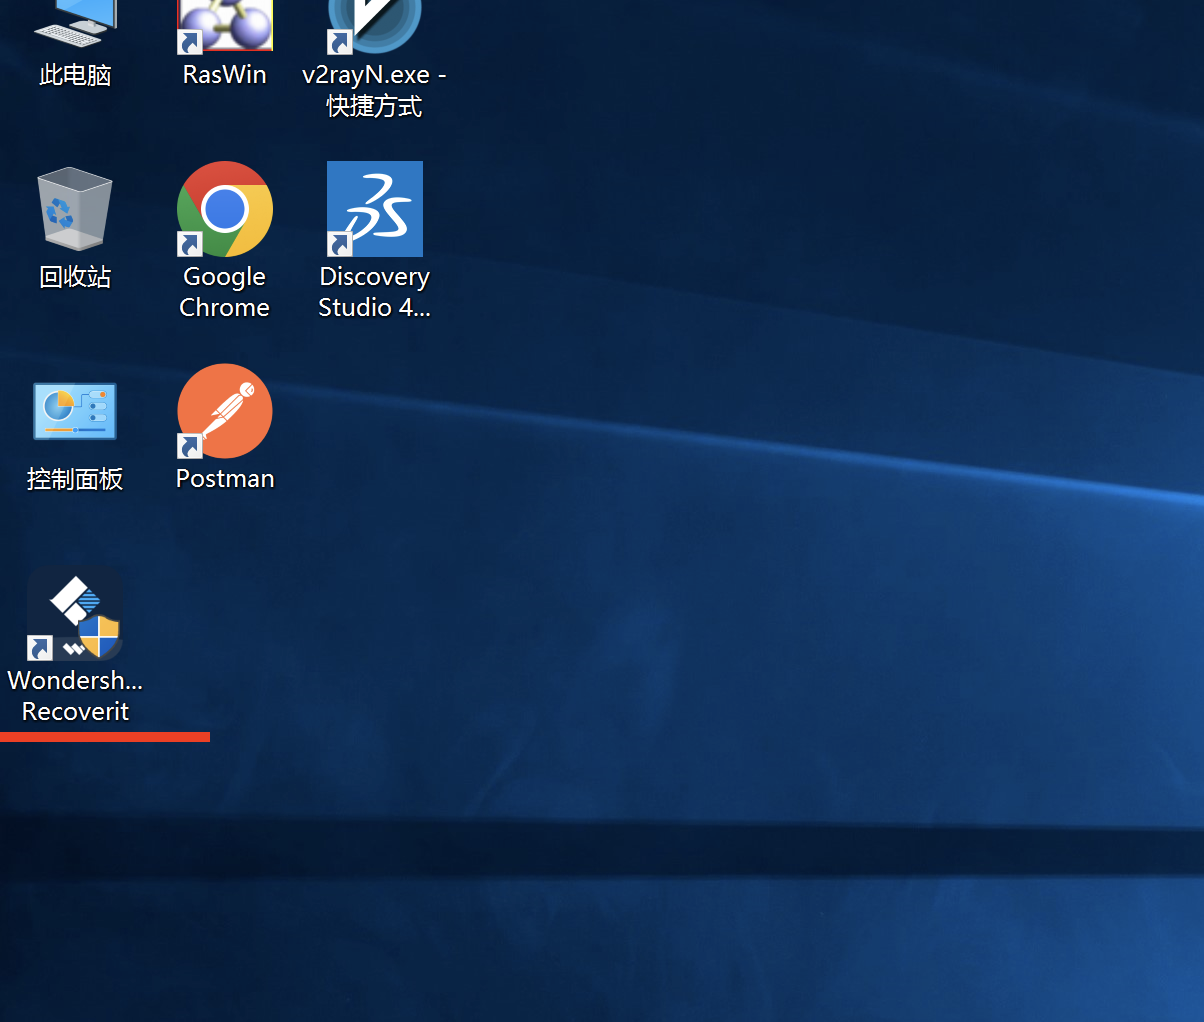Image resolution: width=1204 pixels, height=1022 pixels.
Task: Click the 'RasWin' label text
Action: pos(225,75)
